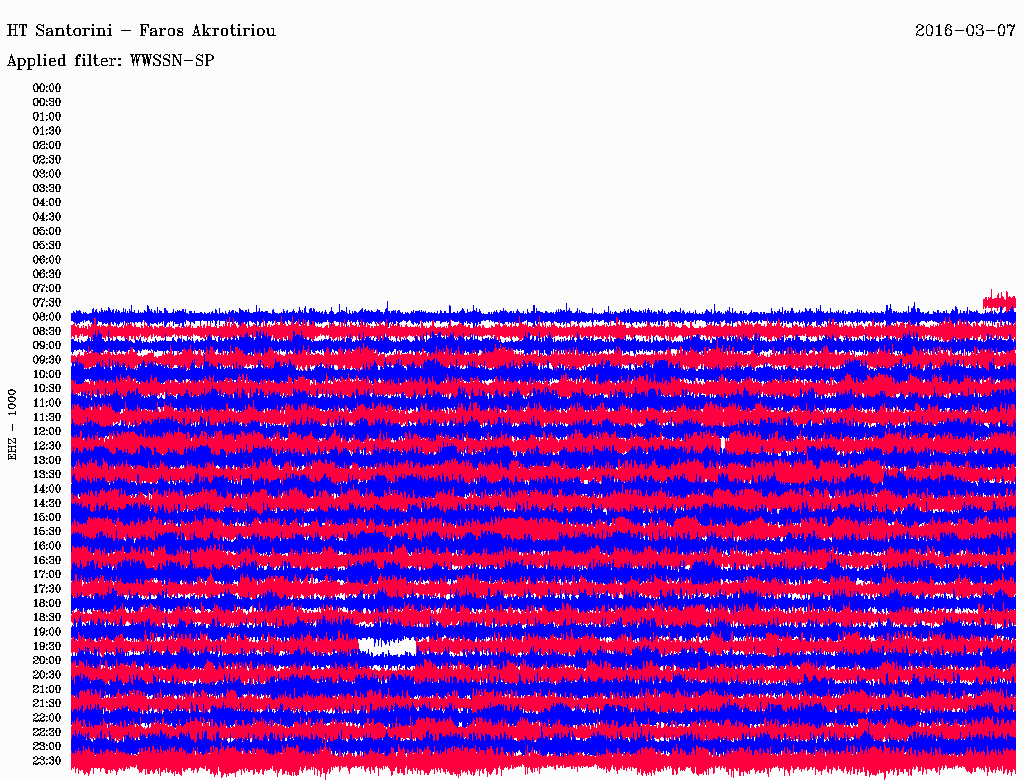Select the 06:00 time label
This screenshot has height=780, width=1024.
(x=47, y=259)
